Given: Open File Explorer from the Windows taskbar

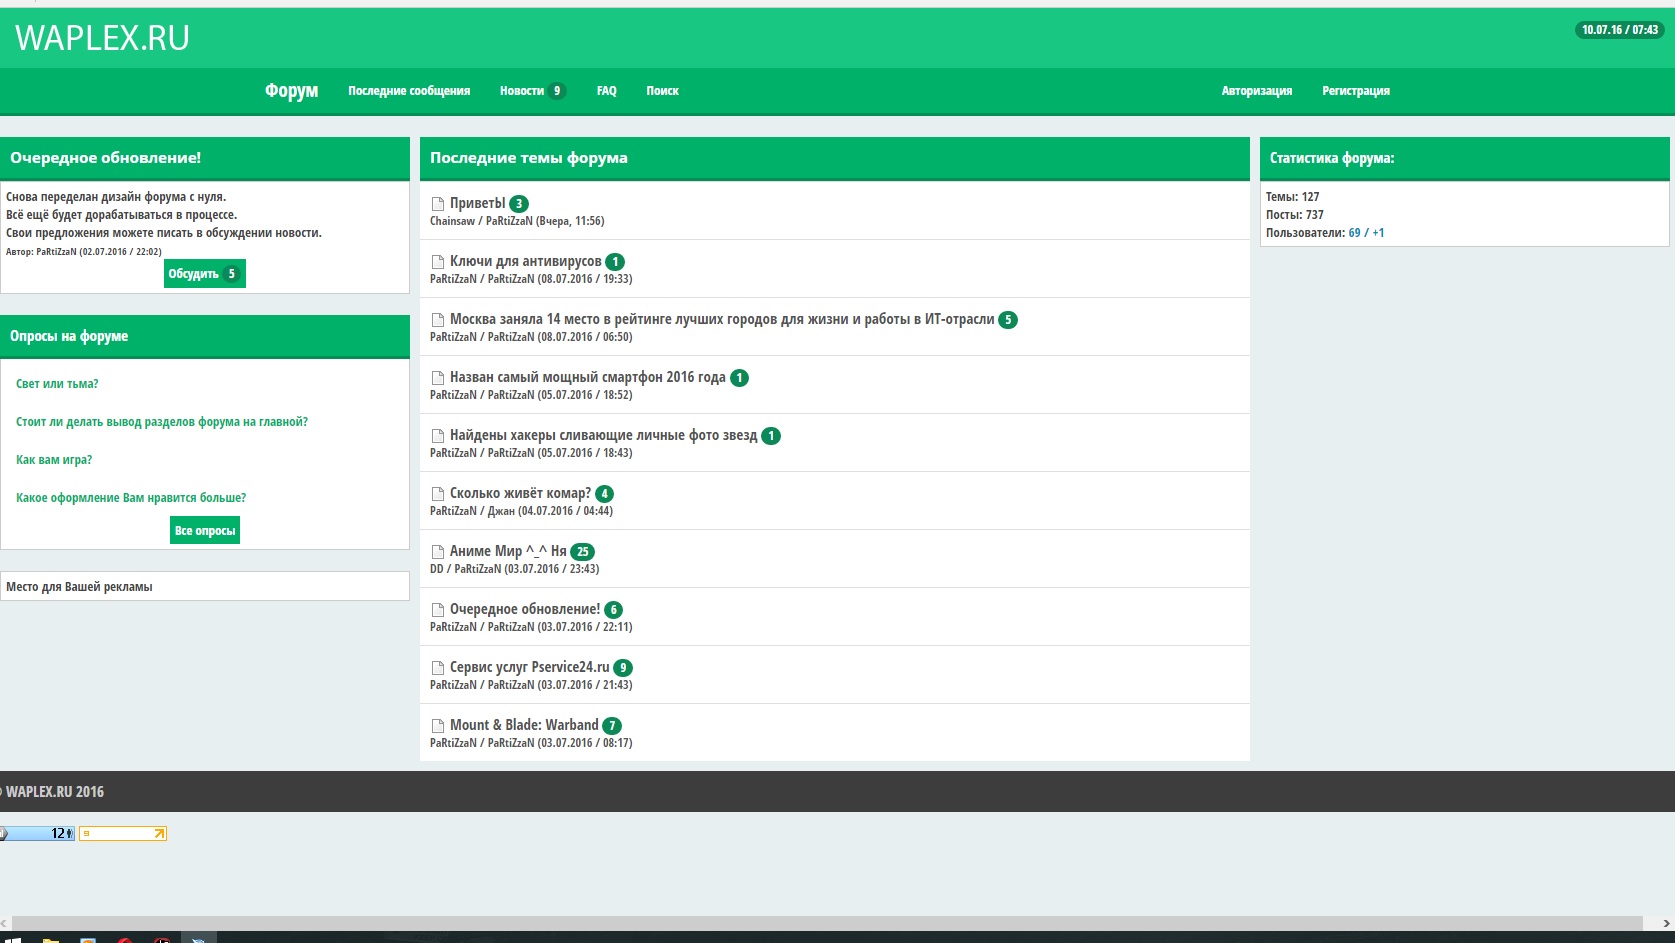Looking at the screenshot, I should coord(50,940).
